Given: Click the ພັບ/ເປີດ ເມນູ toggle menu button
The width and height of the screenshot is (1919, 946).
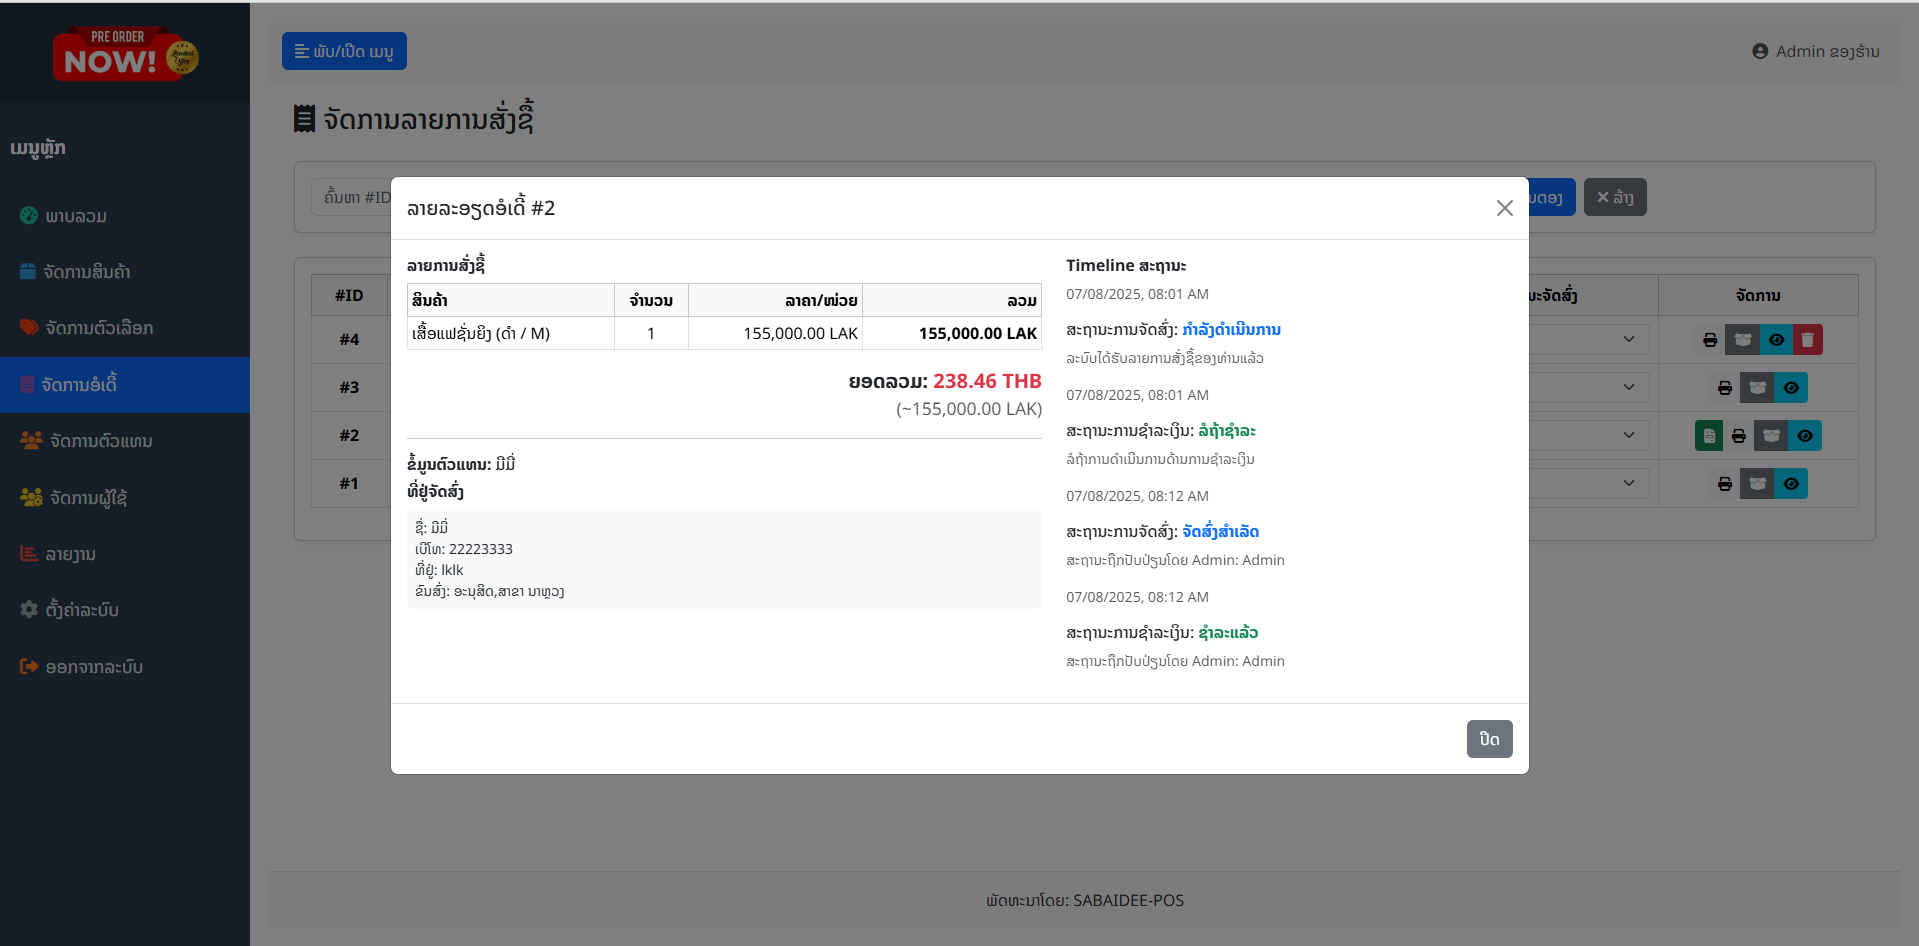Looking at the screenshot, I should click(344, 51).
